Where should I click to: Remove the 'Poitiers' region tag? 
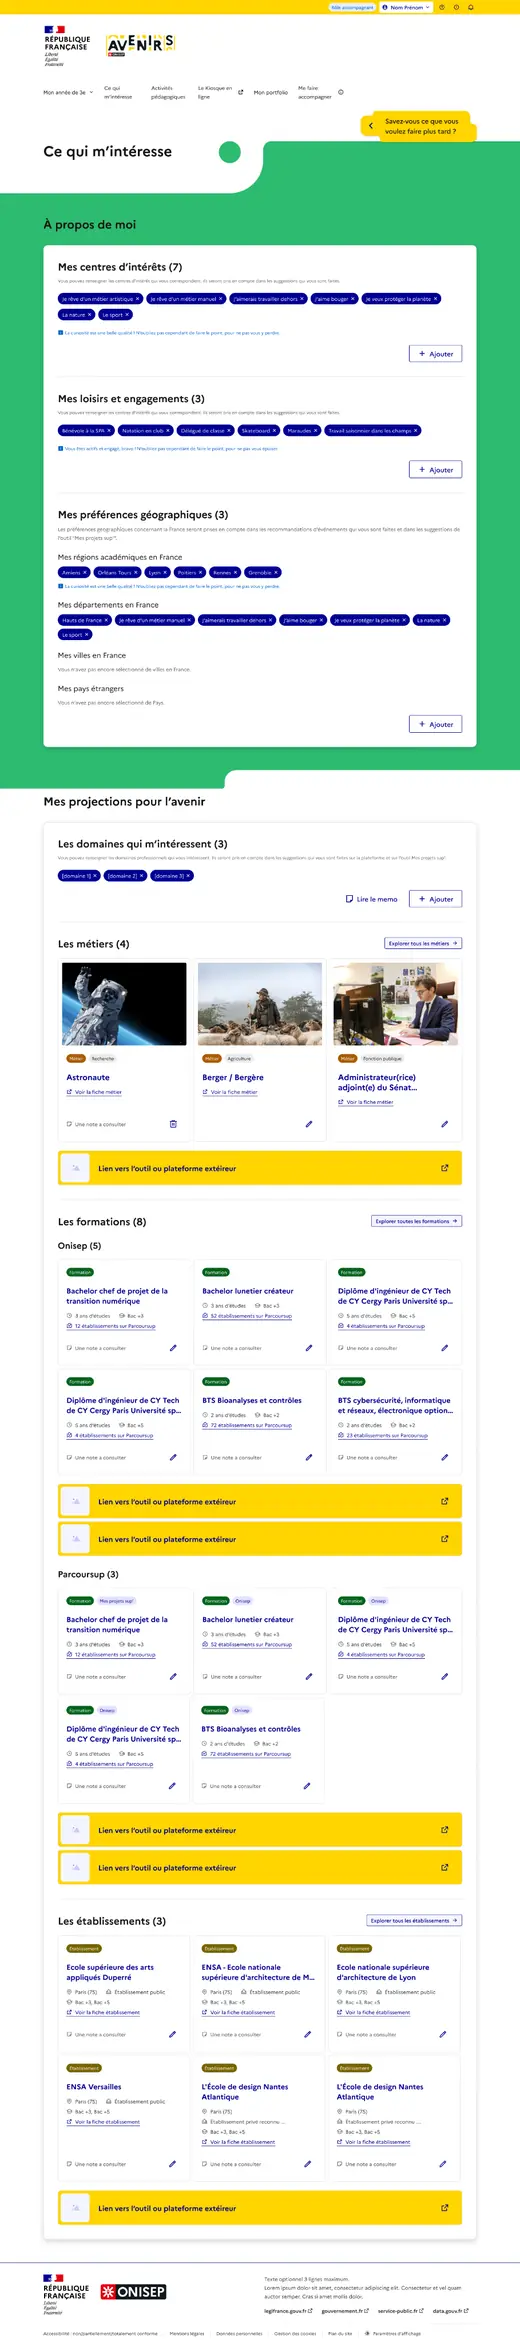200,573
